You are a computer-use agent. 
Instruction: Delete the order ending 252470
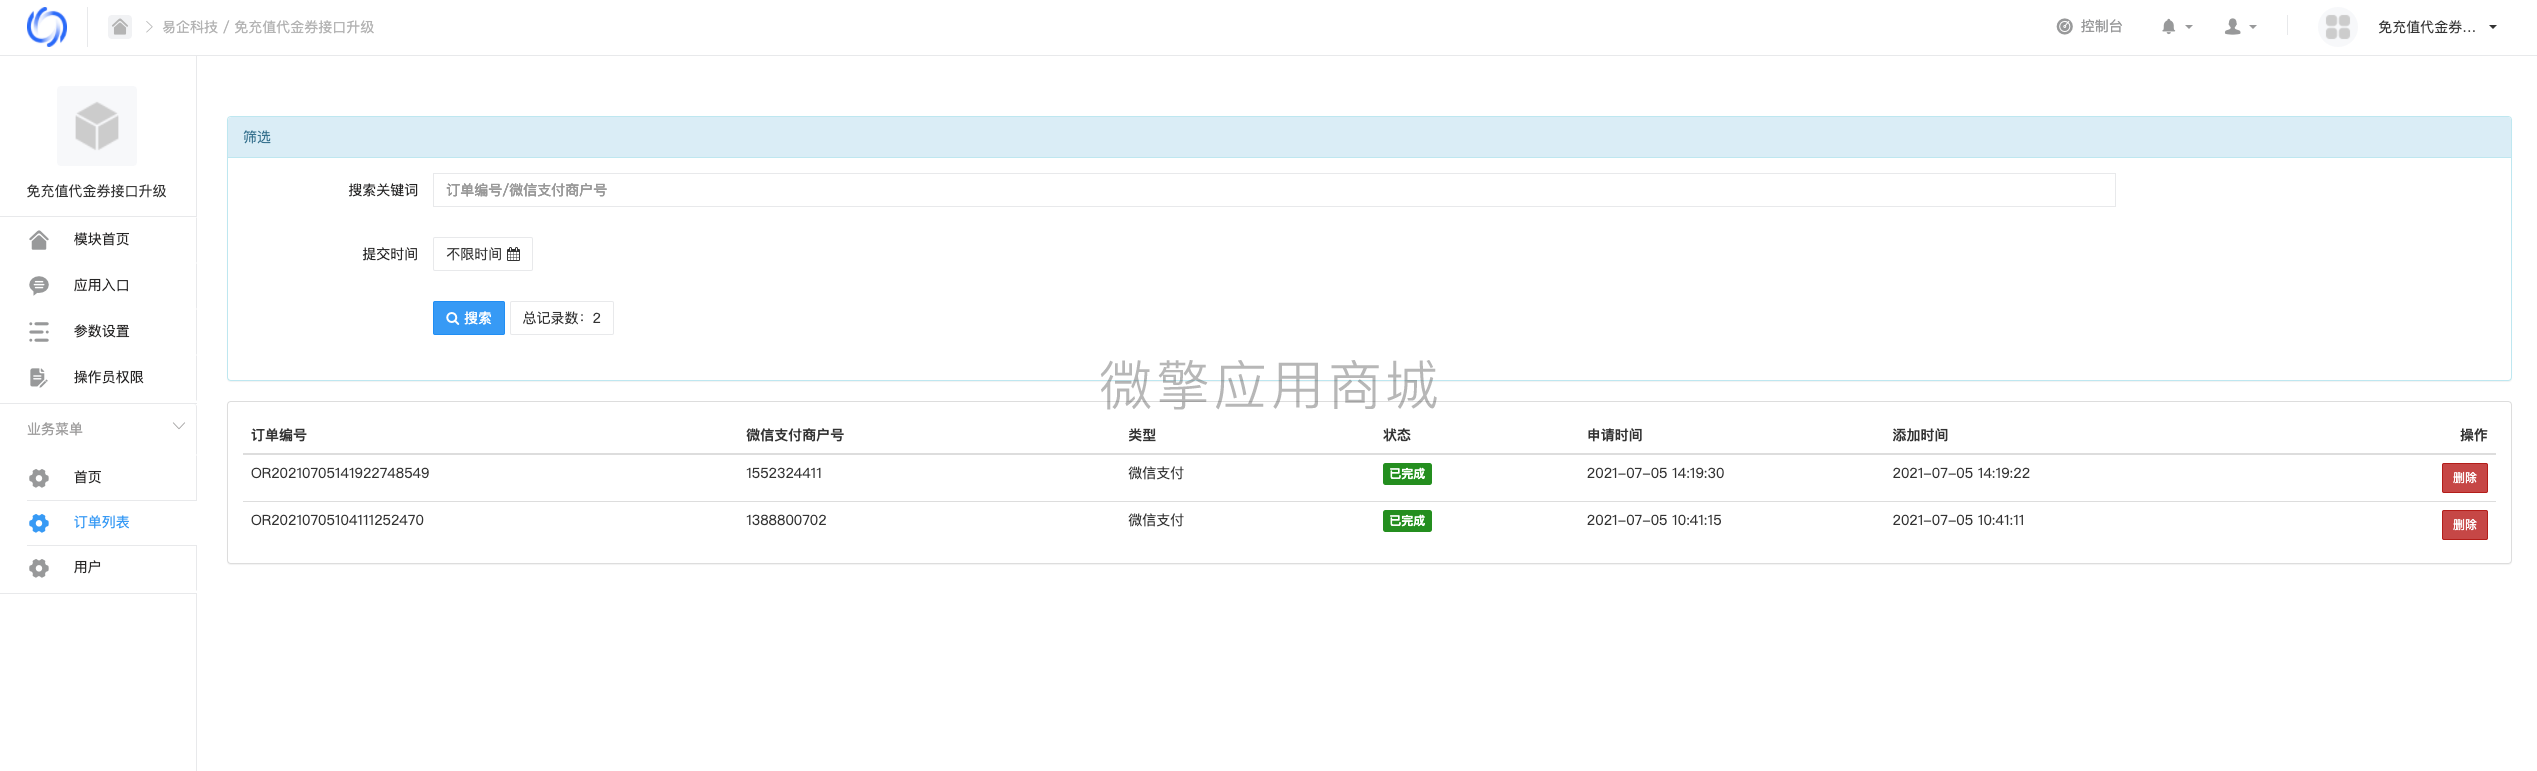pos(2465,525)
